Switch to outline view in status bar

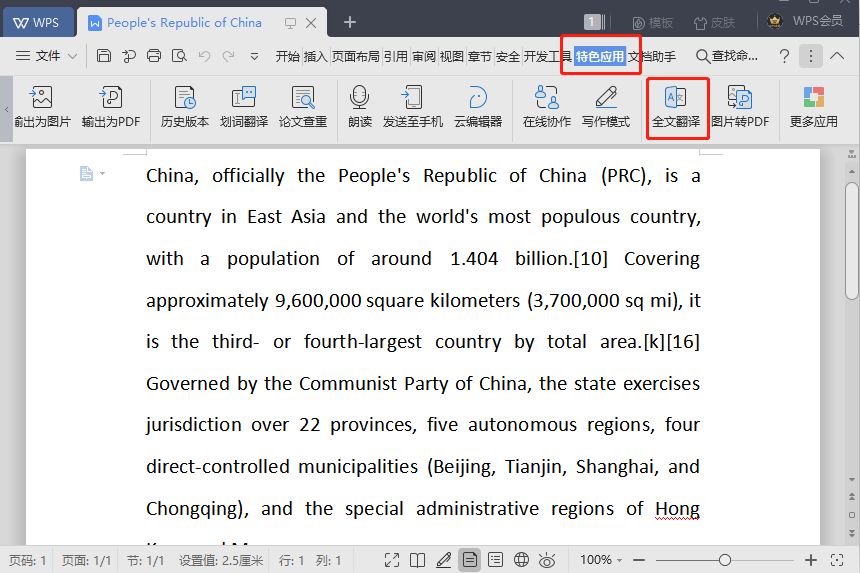tap(495, 560)
